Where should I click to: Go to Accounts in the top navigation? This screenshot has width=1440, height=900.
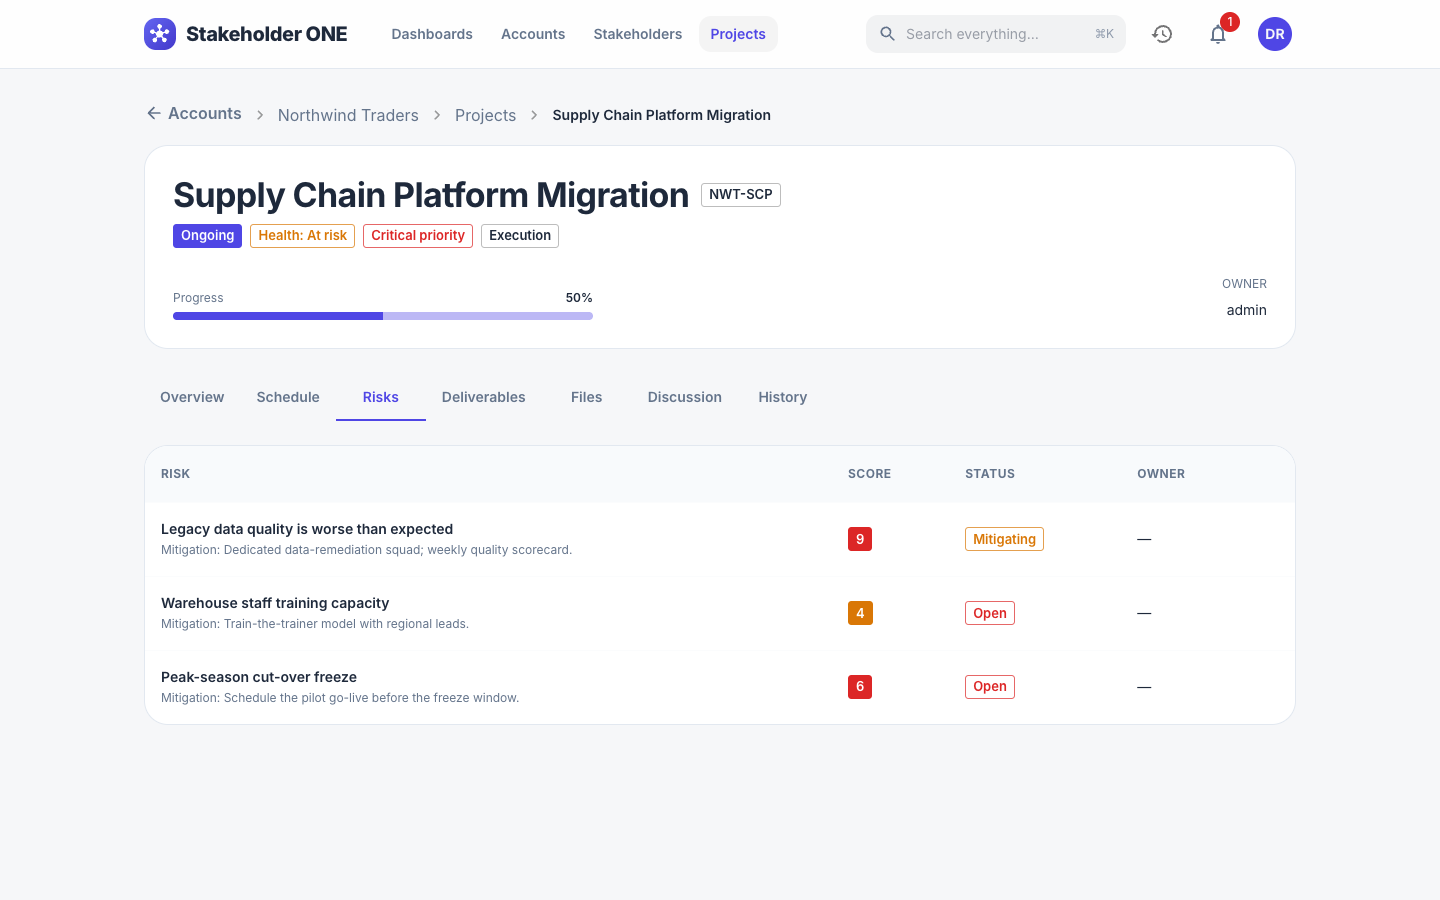click(x=533, y=34)
